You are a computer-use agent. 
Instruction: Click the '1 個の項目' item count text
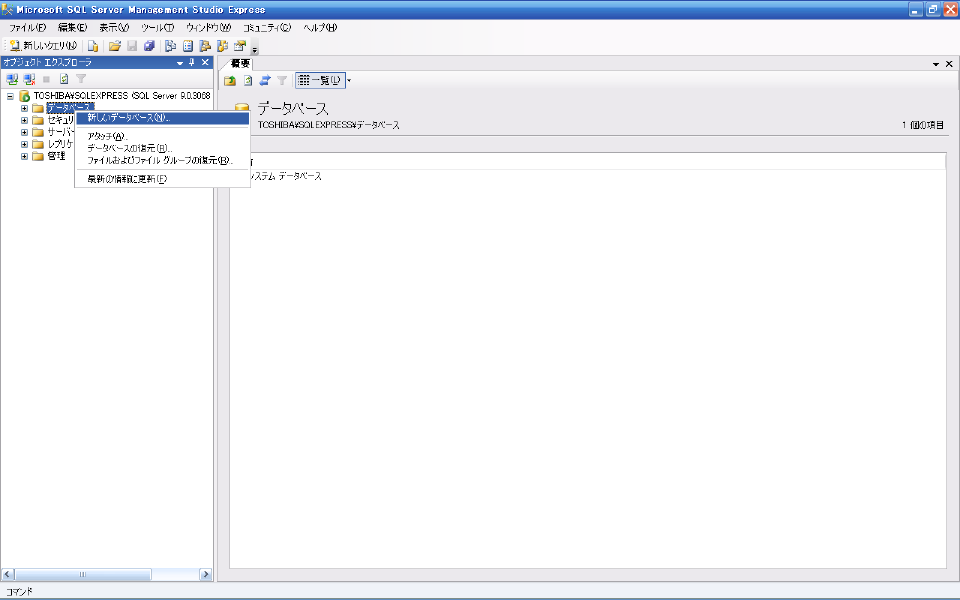[x=922, y=125]
